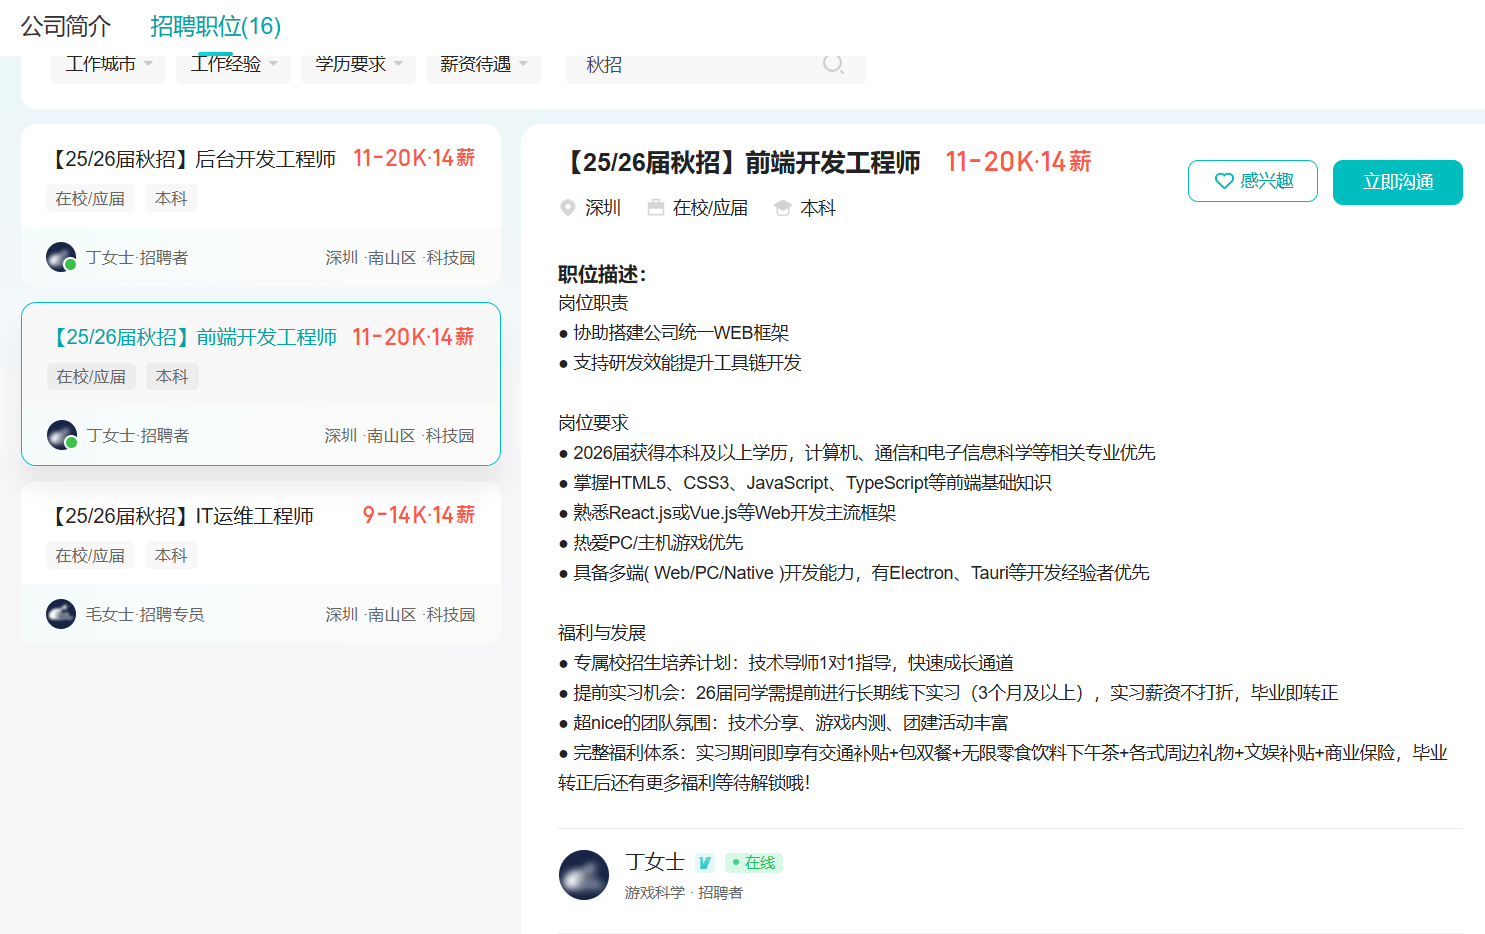Image resolution: width=1485 pixels, height=934 pixels.
Task: Click the graduation cap icon beside 本科
Action: point(783,208)
